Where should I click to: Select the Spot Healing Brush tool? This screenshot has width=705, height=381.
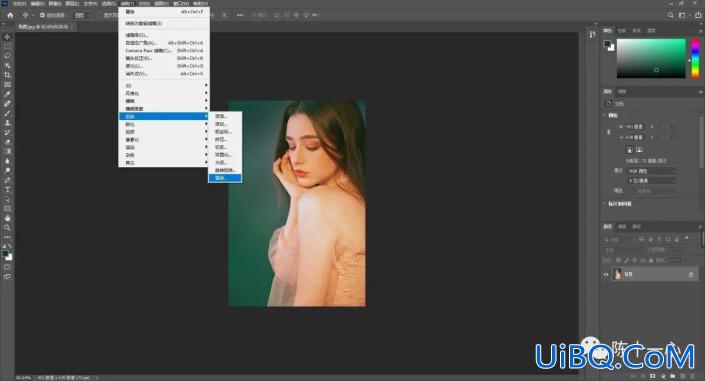click(x=7, y=104)
